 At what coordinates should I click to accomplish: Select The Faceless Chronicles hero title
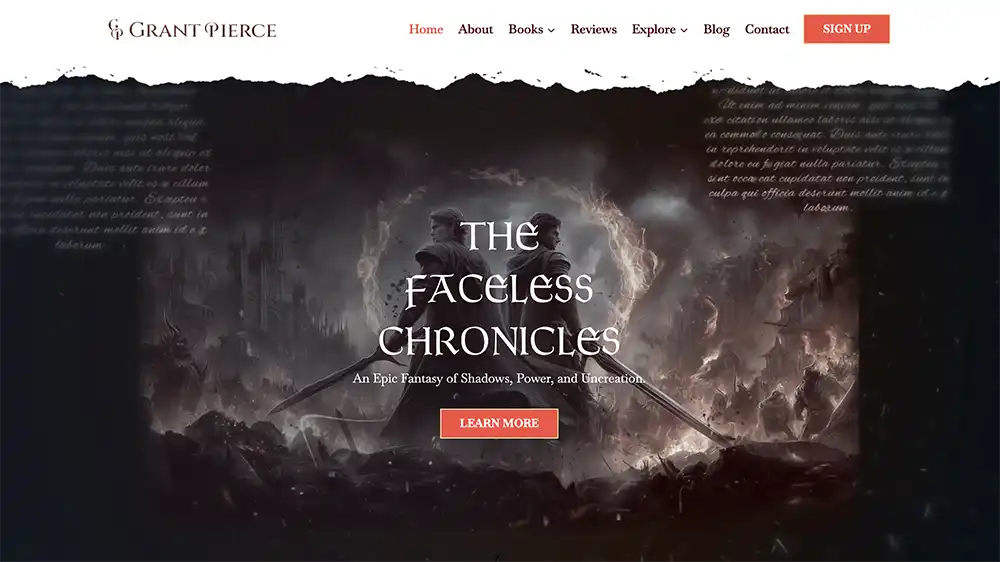pos(499,288)
